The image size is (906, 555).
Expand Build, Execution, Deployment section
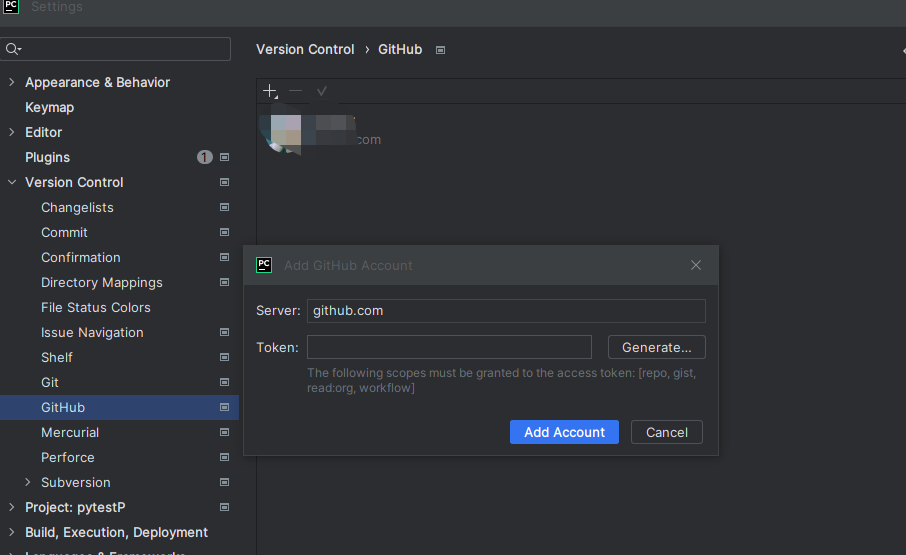12,532
